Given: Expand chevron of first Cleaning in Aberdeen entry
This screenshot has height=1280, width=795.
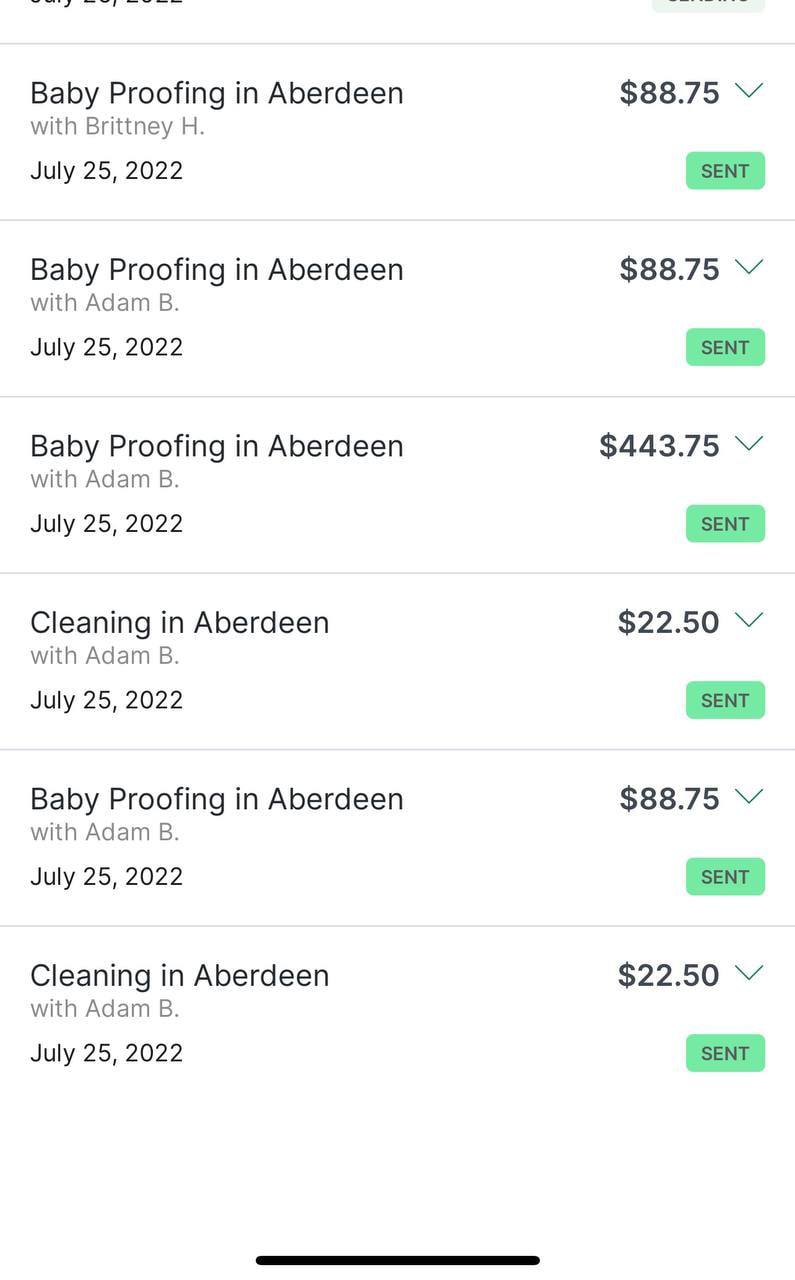Looking at the screenshot, I should [x=748, y=621].
